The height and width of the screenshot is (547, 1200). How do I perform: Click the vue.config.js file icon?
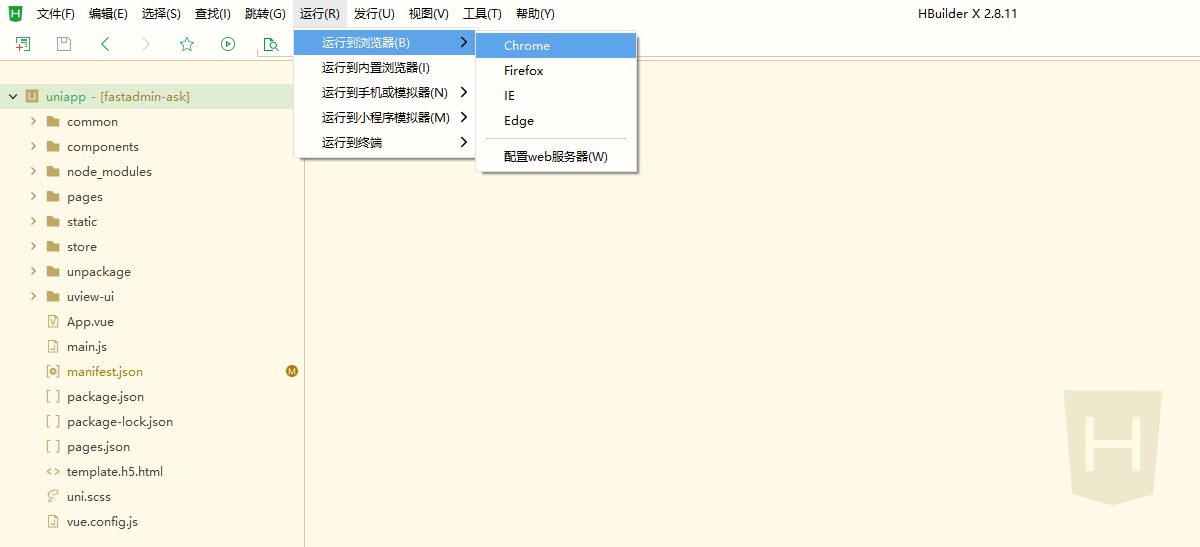point(53,522)
